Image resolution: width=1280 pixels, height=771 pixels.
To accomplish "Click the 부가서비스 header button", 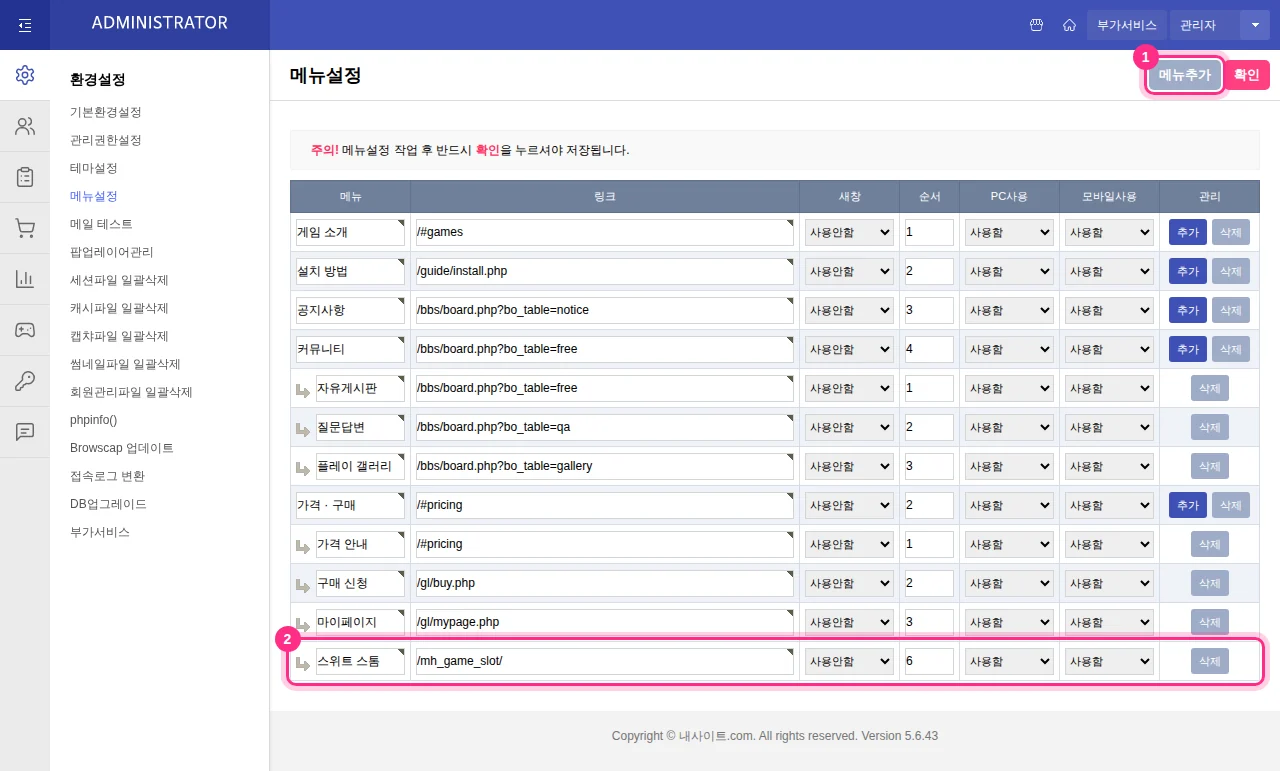I will coord(1127,25).
